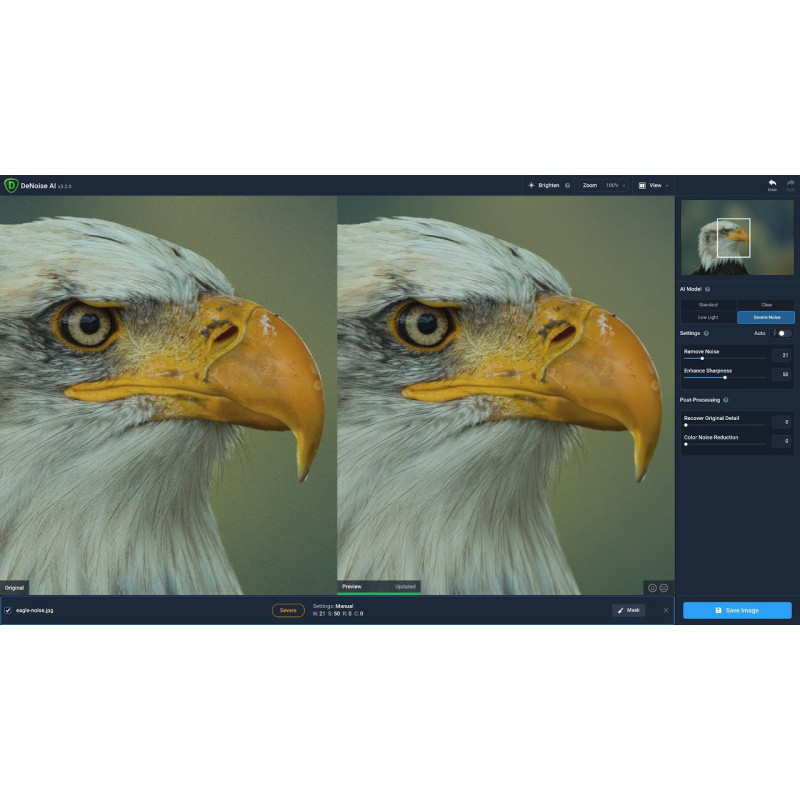800x800 pixels.
Task: Choose the Clear AI model
Action: (x=766, y=304)
